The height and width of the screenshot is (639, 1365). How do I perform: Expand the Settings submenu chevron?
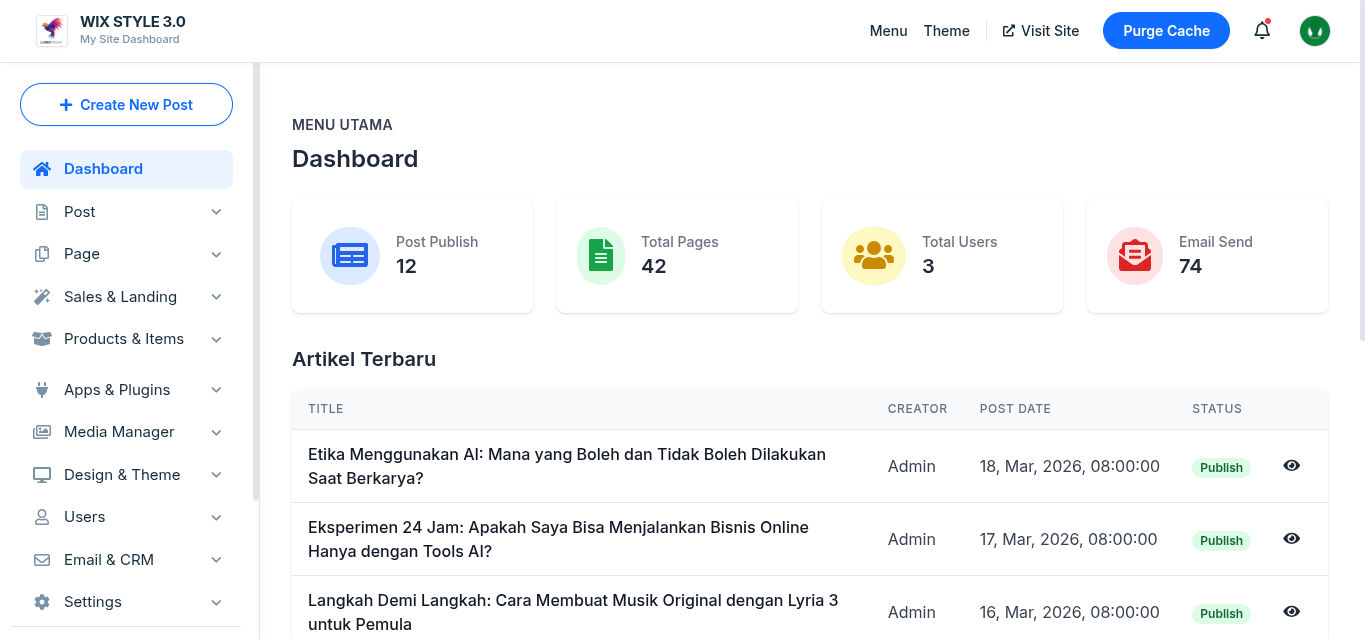point(216,603)
